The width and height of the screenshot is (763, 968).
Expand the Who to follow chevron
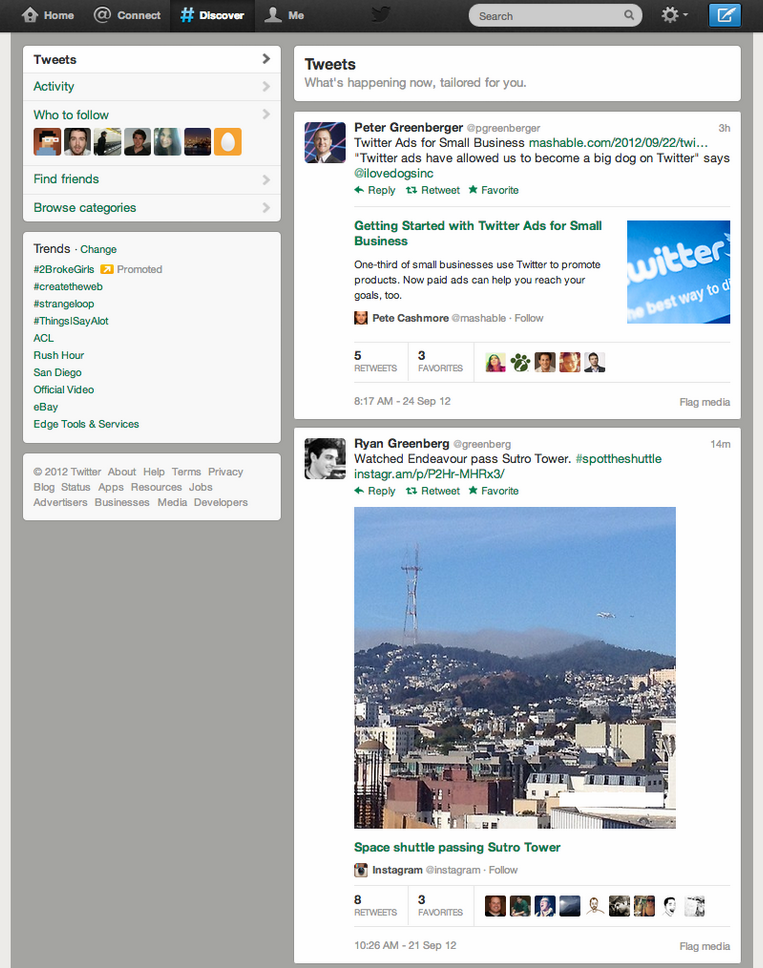coord(266,114)
